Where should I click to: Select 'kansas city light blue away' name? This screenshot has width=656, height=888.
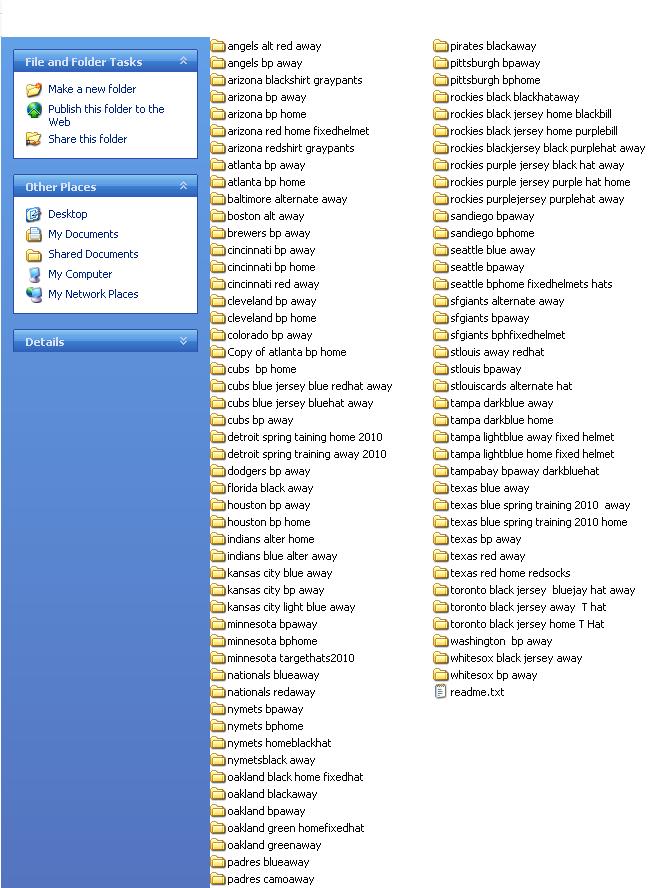tap(291, 607)
